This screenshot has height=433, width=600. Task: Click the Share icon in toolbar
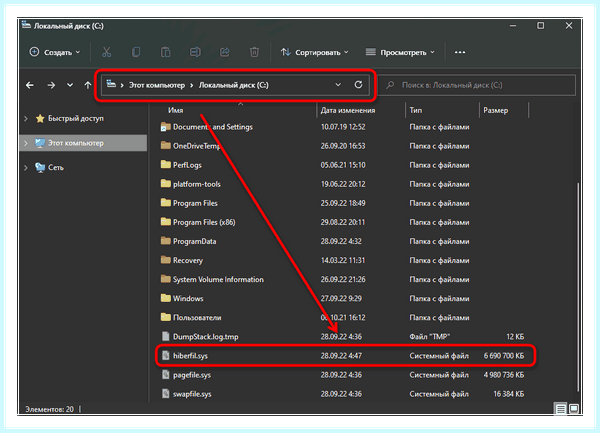click(225, 52)
